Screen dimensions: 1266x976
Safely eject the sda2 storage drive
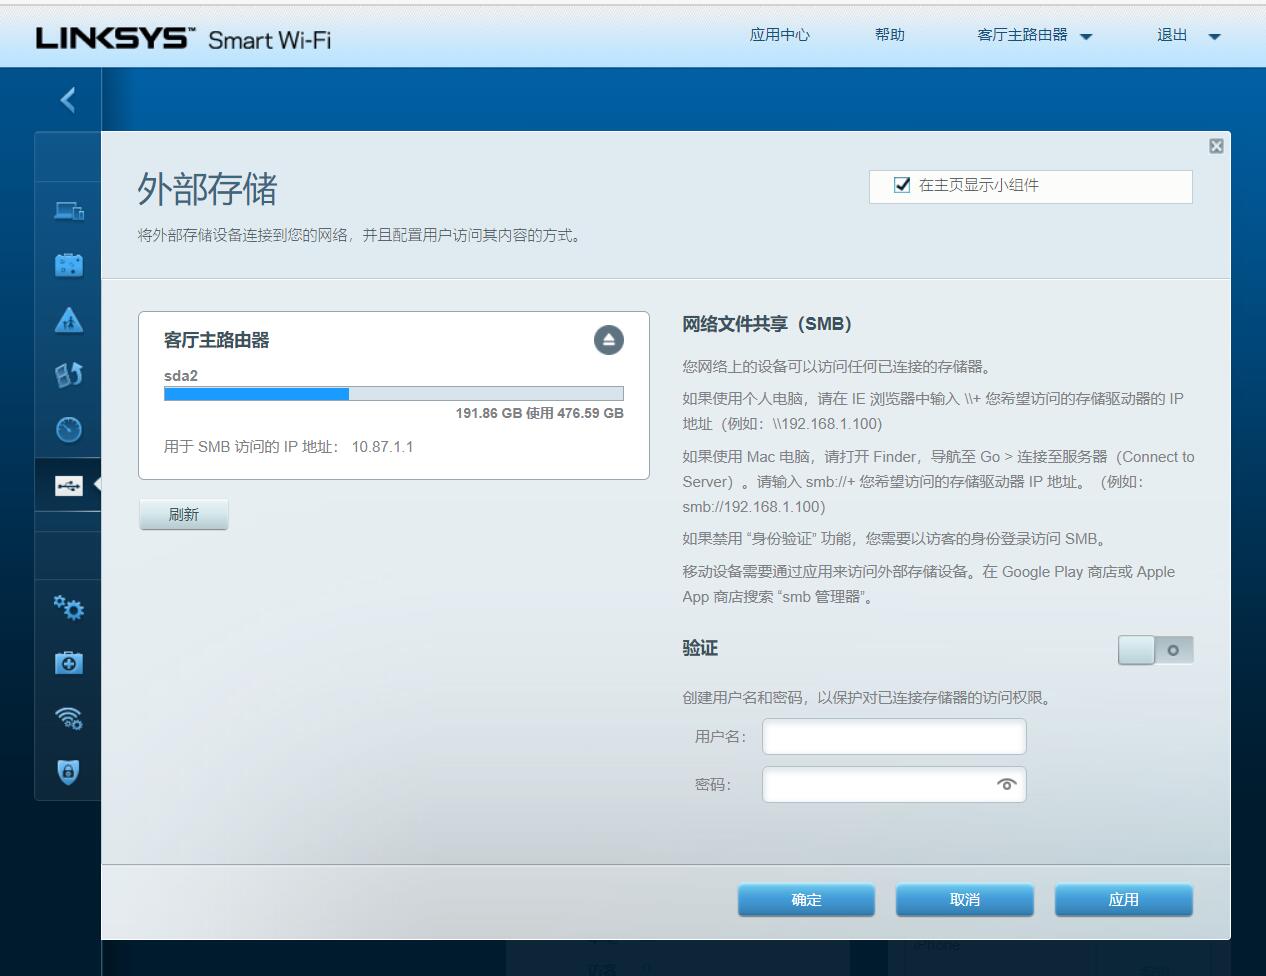tap(609, 340)
